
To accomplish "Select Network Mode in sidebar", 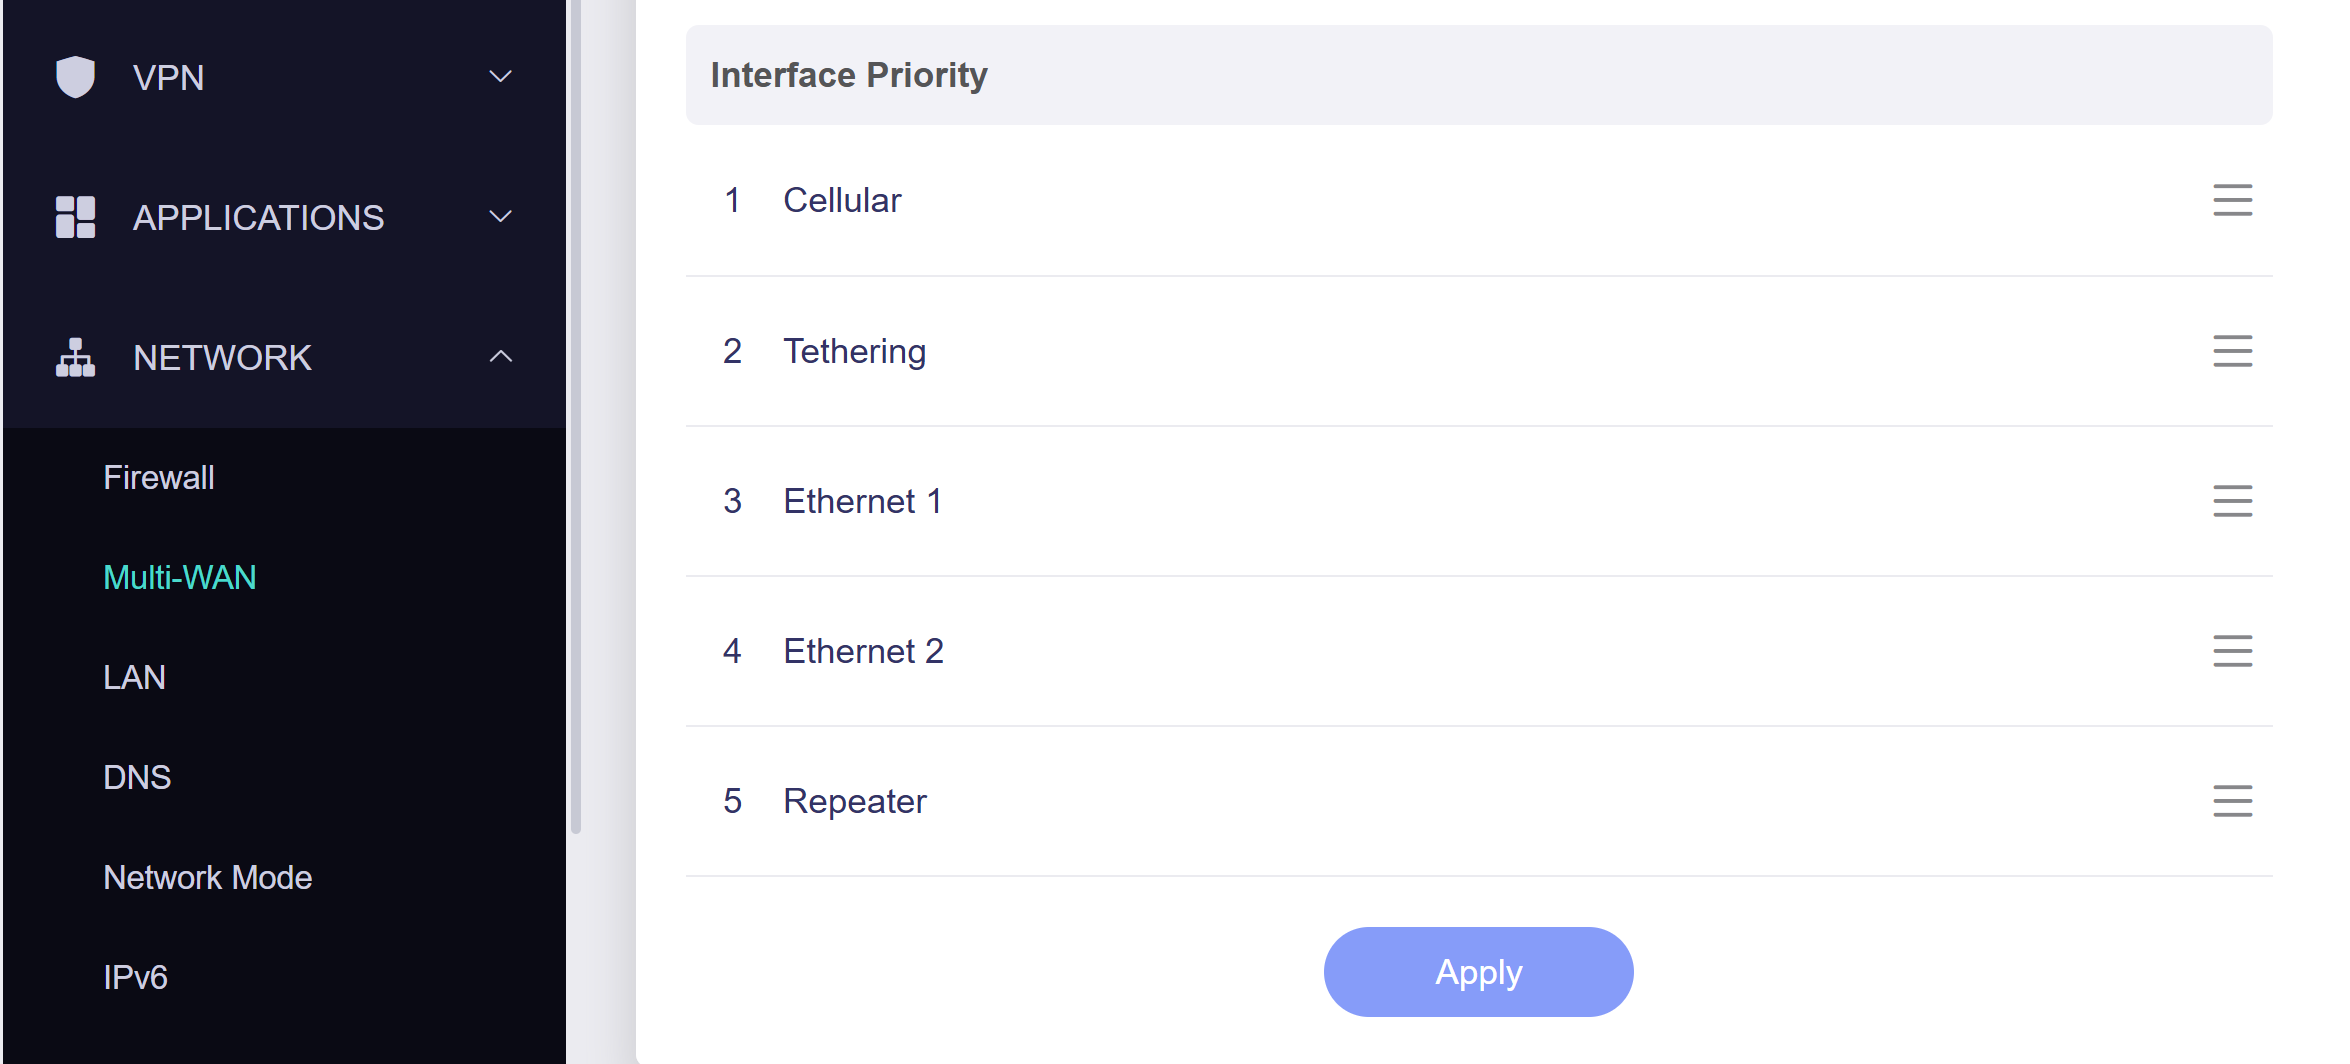I will 208,878.
